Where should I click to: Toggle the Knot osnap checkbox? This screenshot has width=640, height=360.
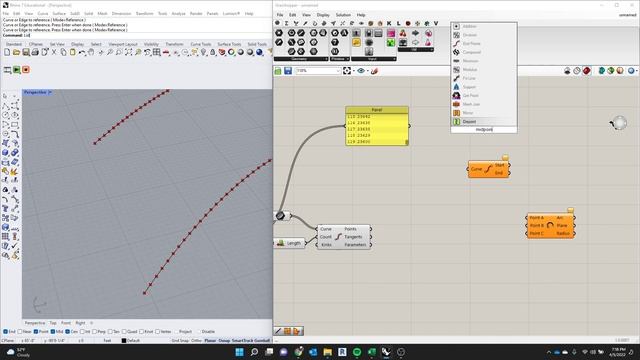pyautogui.click(x=141, y=331)
